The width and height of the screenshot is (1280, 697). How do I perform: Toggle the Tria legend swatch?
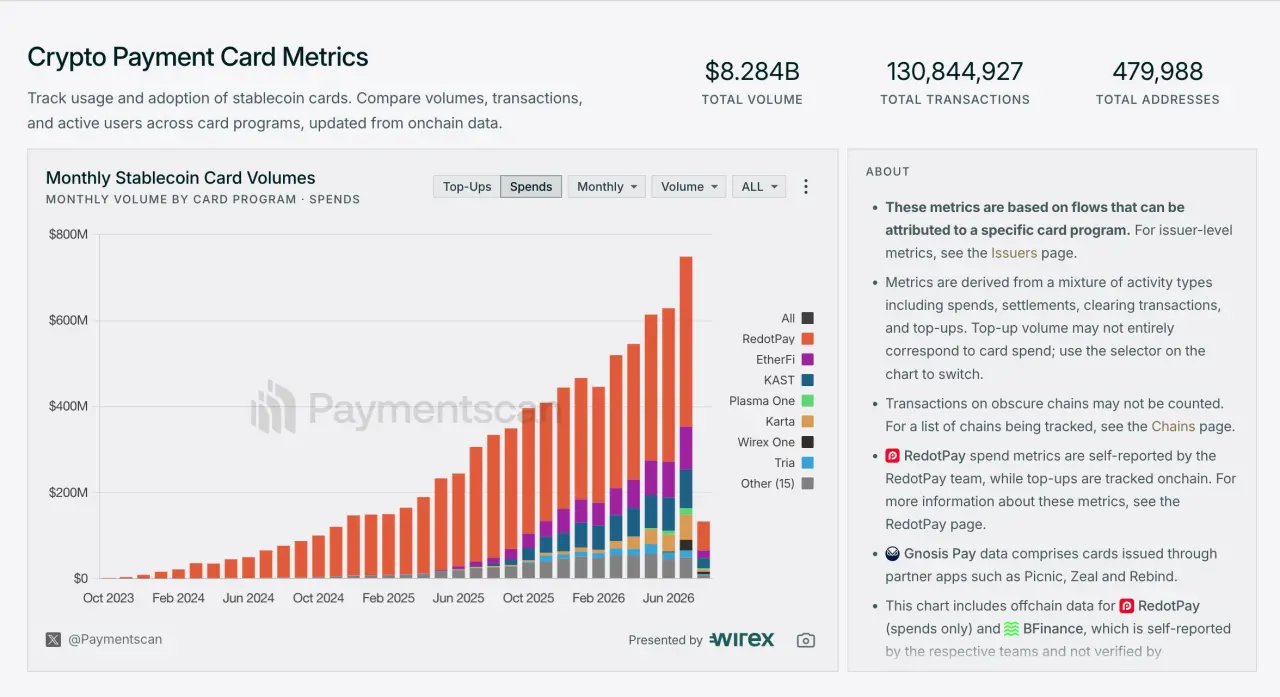click(807, 463)
